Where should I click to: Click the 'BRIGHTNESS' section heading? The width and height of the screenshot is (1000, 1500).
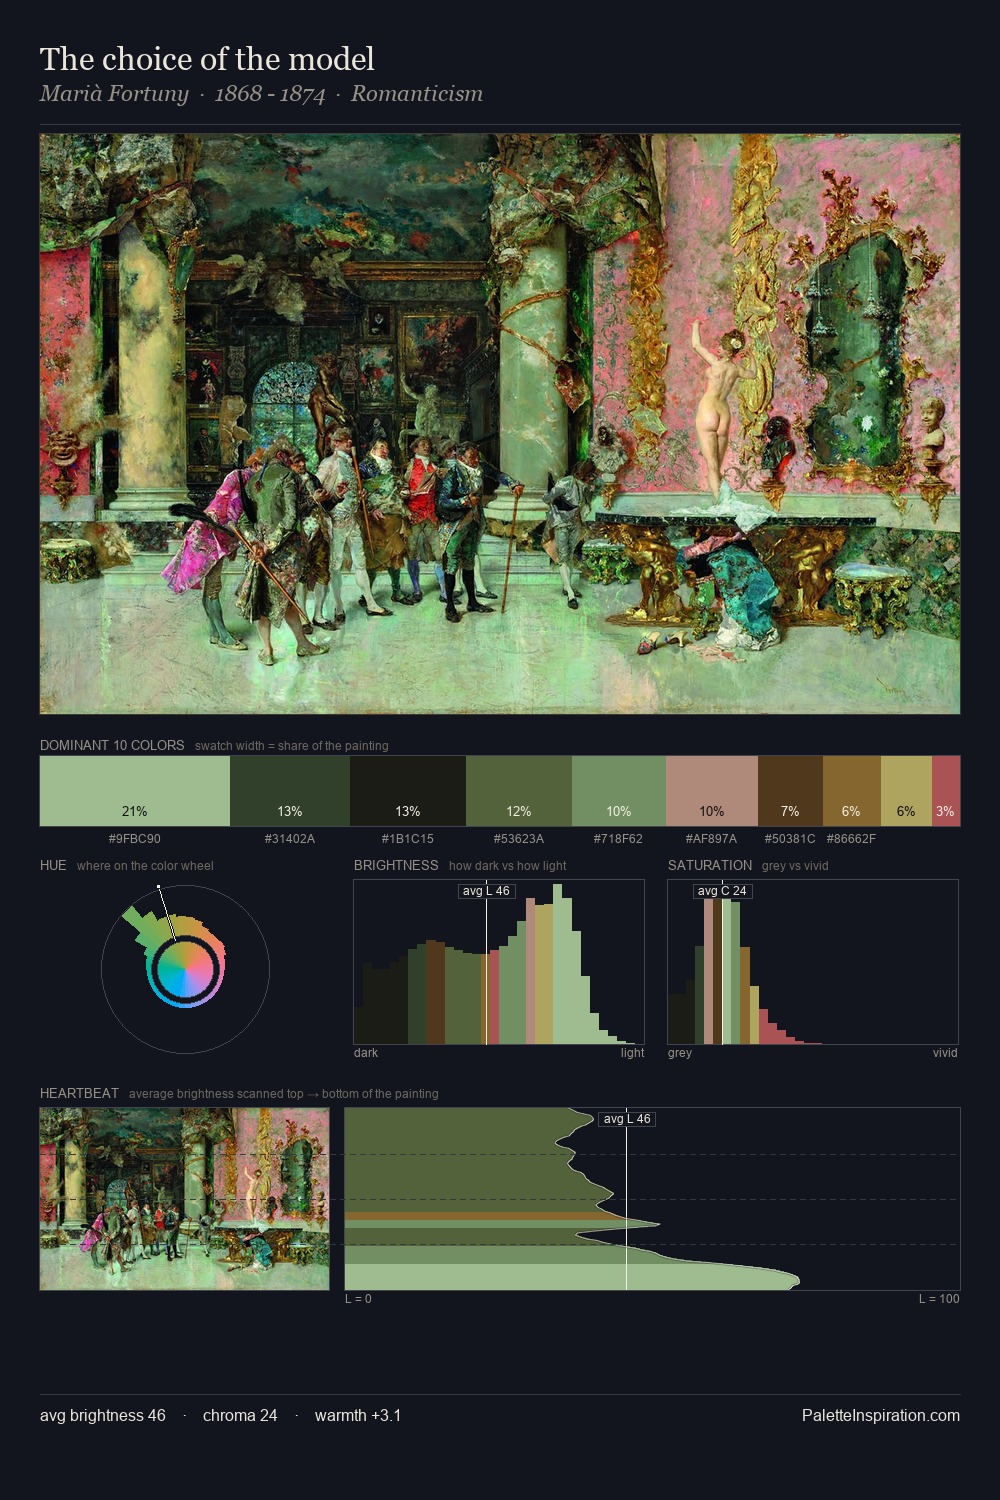[396, 865]
